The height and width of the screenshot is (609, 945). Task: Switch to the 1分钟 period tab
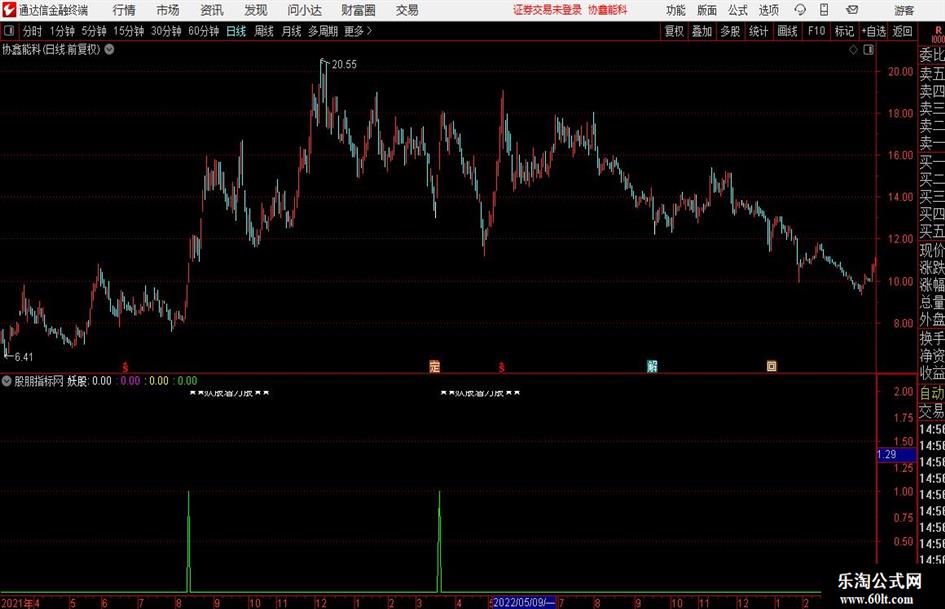(62, 31)
